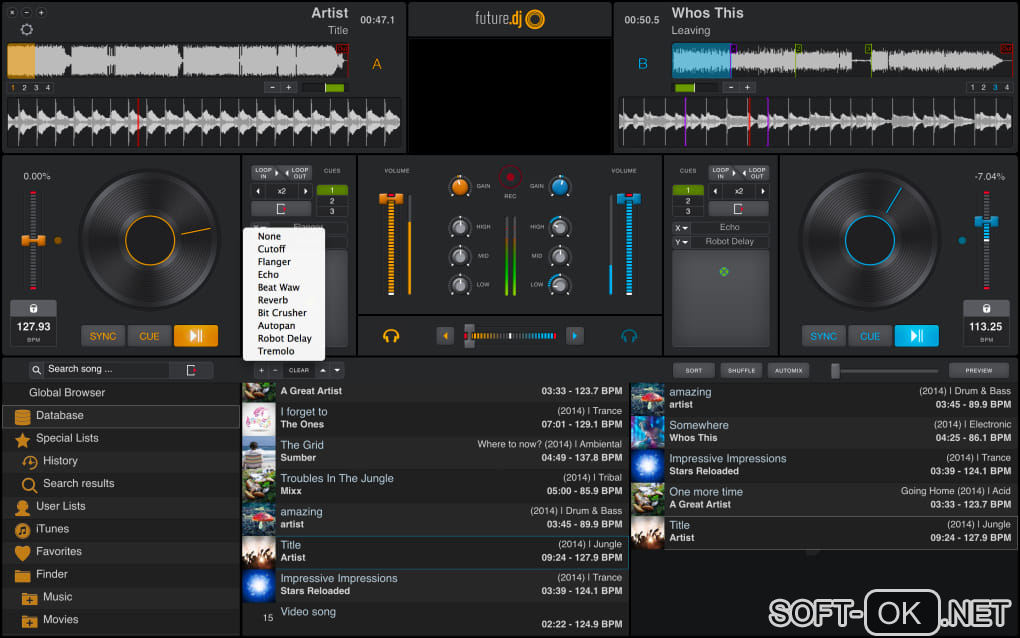This screenshot has height=638, width=1020.
Task: Click the crossfader slider handle
Action: coord(469,336)
